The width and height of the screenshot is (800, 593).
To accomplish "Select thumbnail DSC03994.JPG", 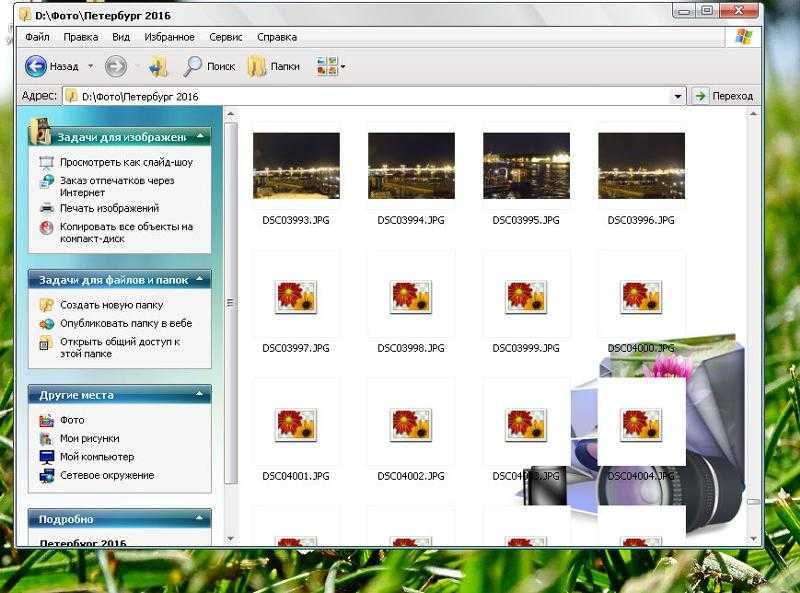I will tap(411, 165).
